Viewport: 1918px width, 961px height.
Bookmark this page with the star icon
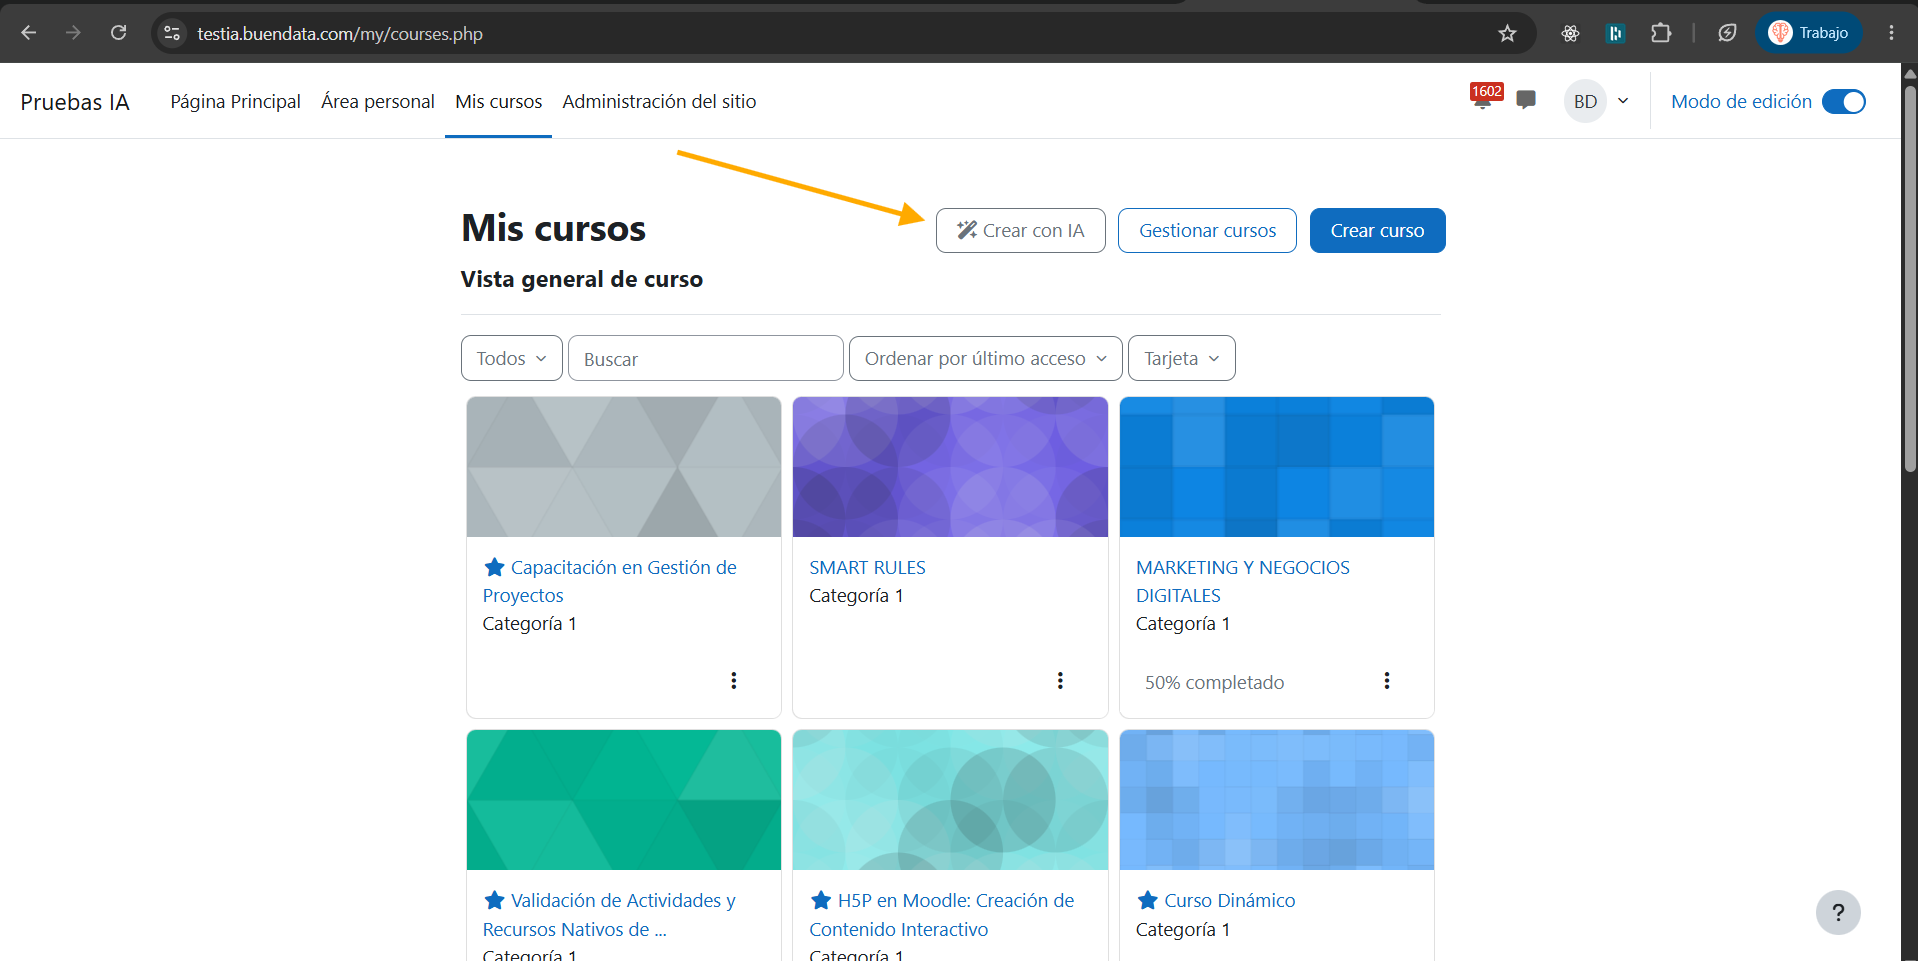[x=1507, y=33]
